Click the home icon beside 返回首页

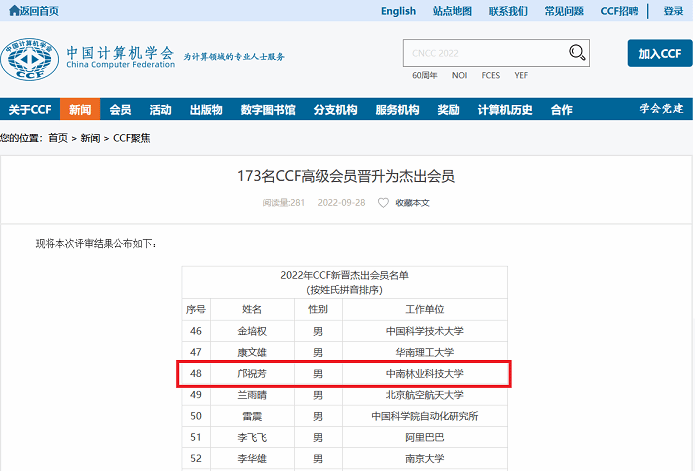coord(14,11)
